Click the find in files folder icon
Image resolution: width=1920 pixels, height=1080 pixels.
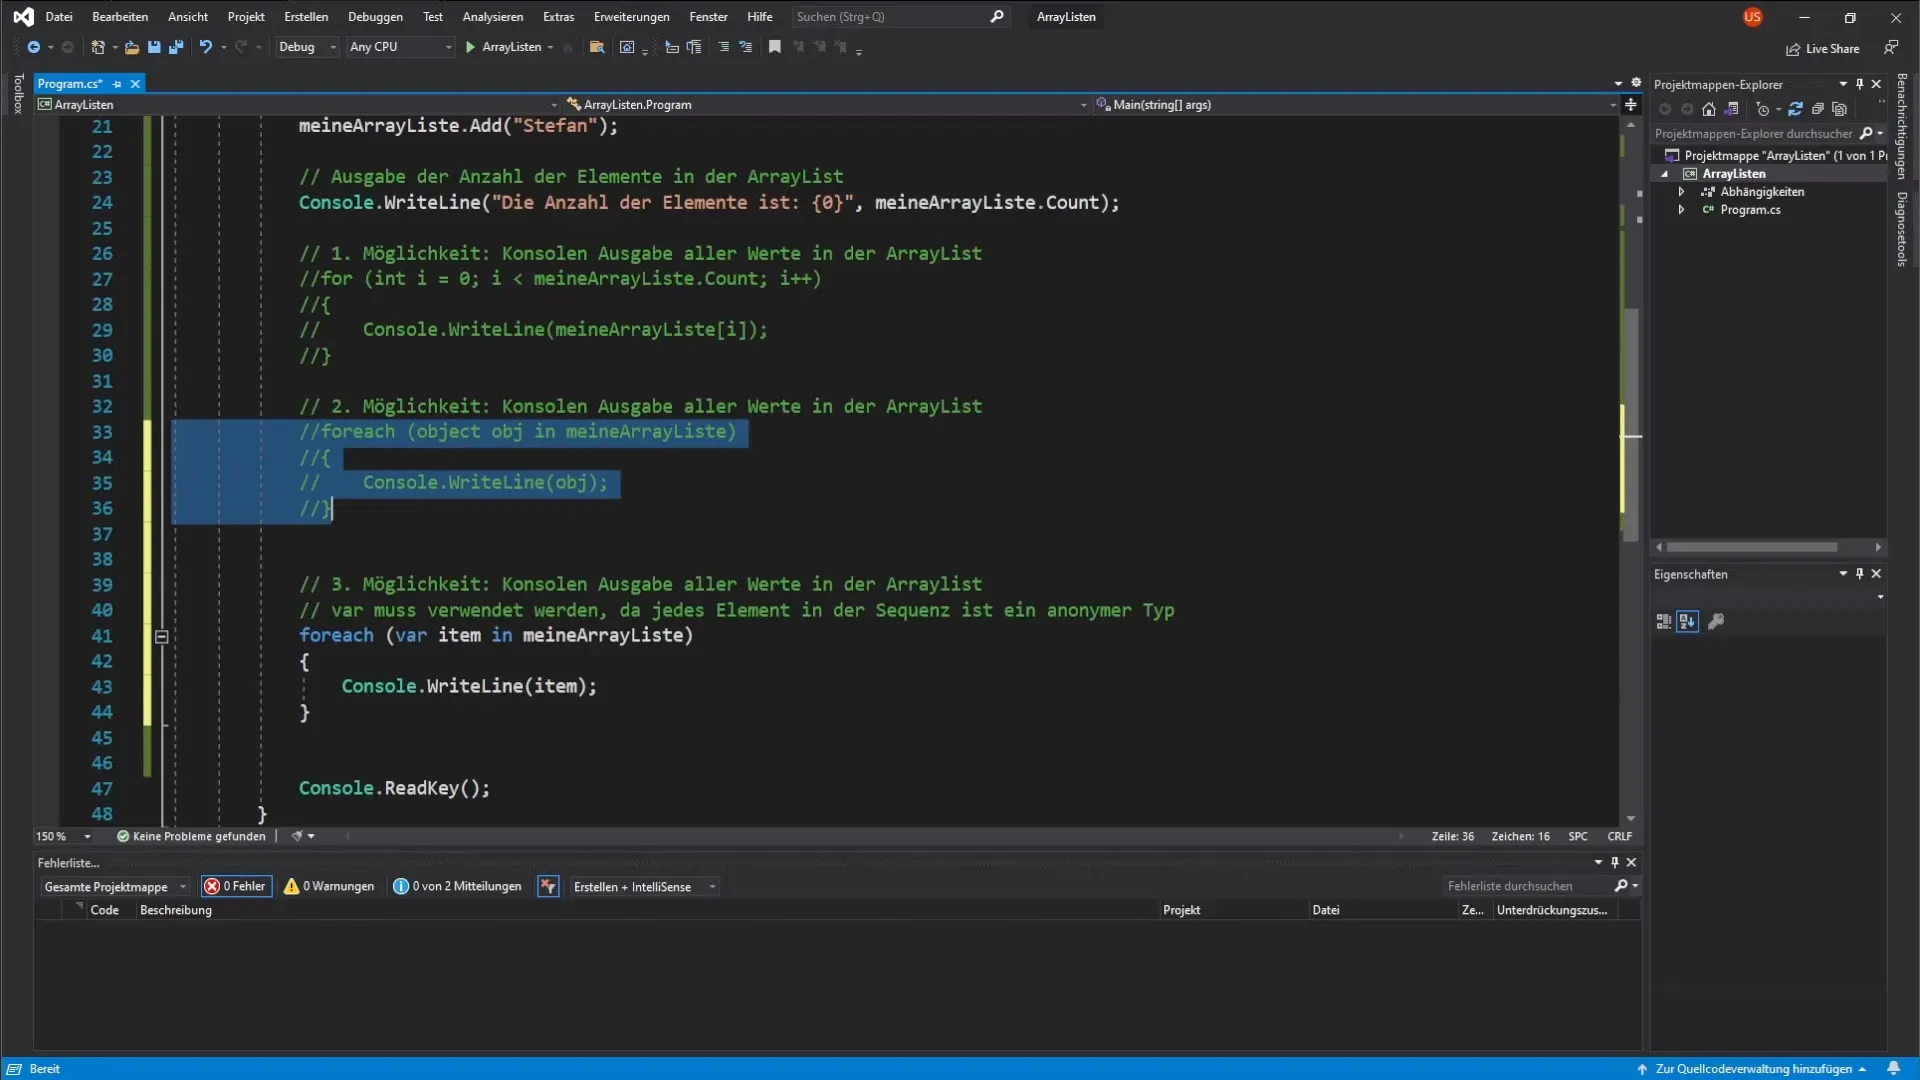tap(597, 47)
